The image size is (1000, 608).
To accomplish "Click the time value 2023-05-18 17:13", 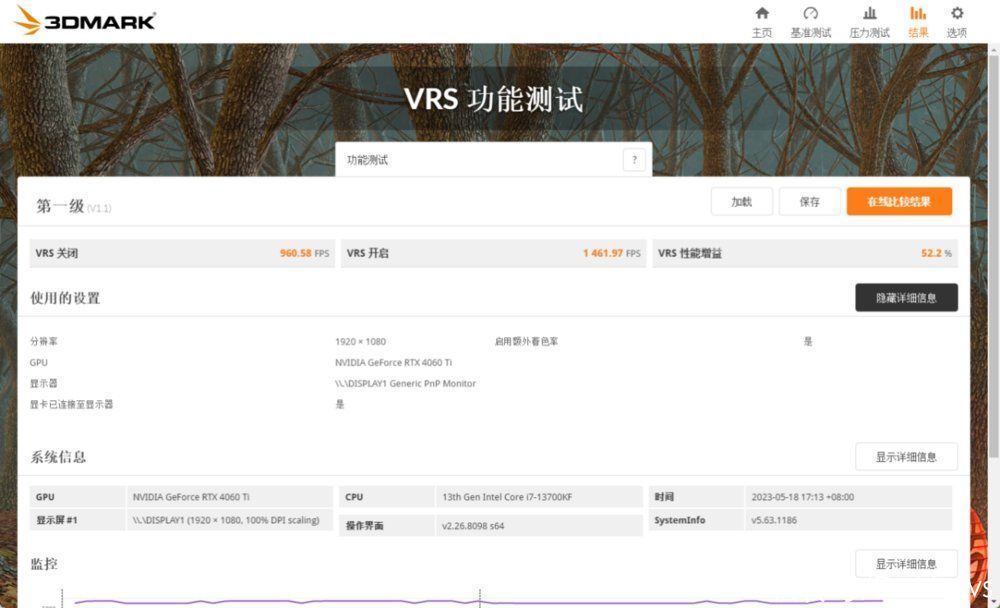I will tap(802, 497).
